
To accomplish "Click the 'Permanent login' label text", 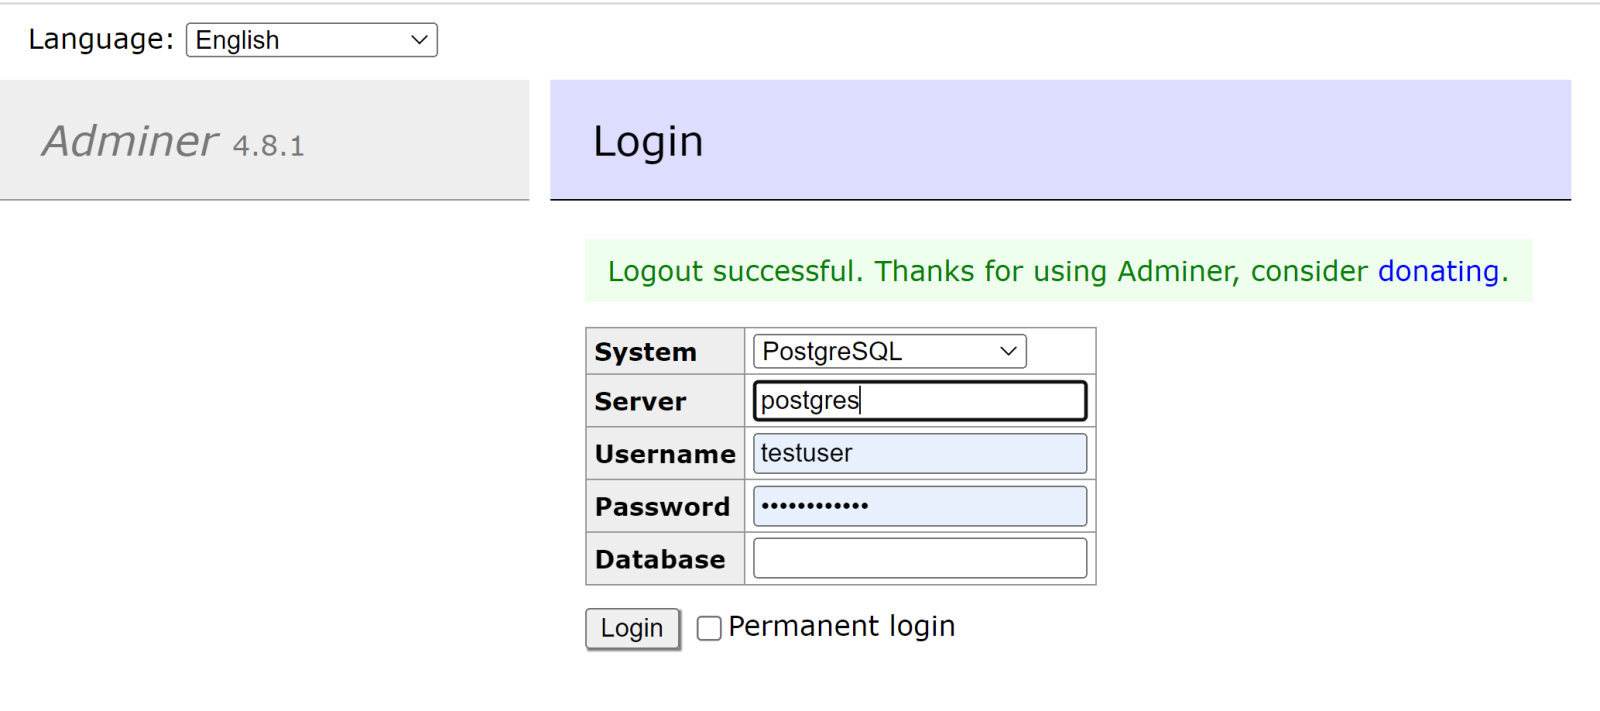I will point(841,626).
